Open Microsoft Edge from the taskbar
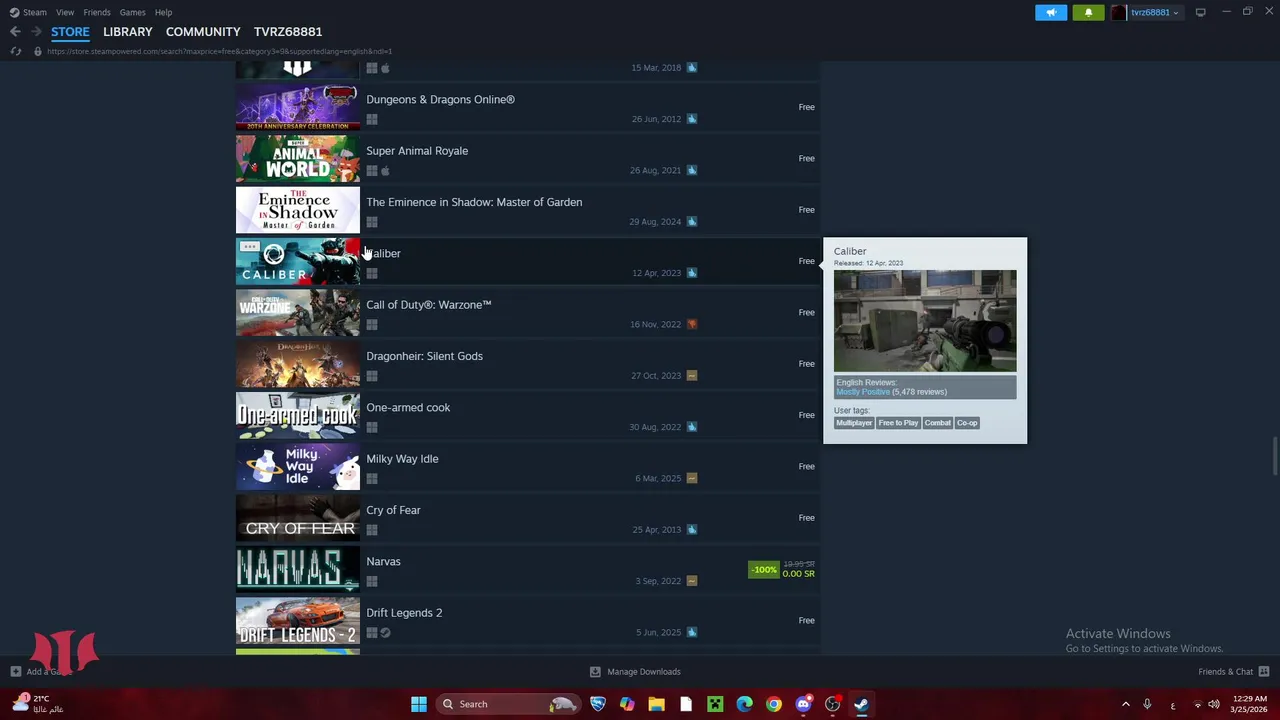This screenshot has width=1280, height=720. (744, 704)
